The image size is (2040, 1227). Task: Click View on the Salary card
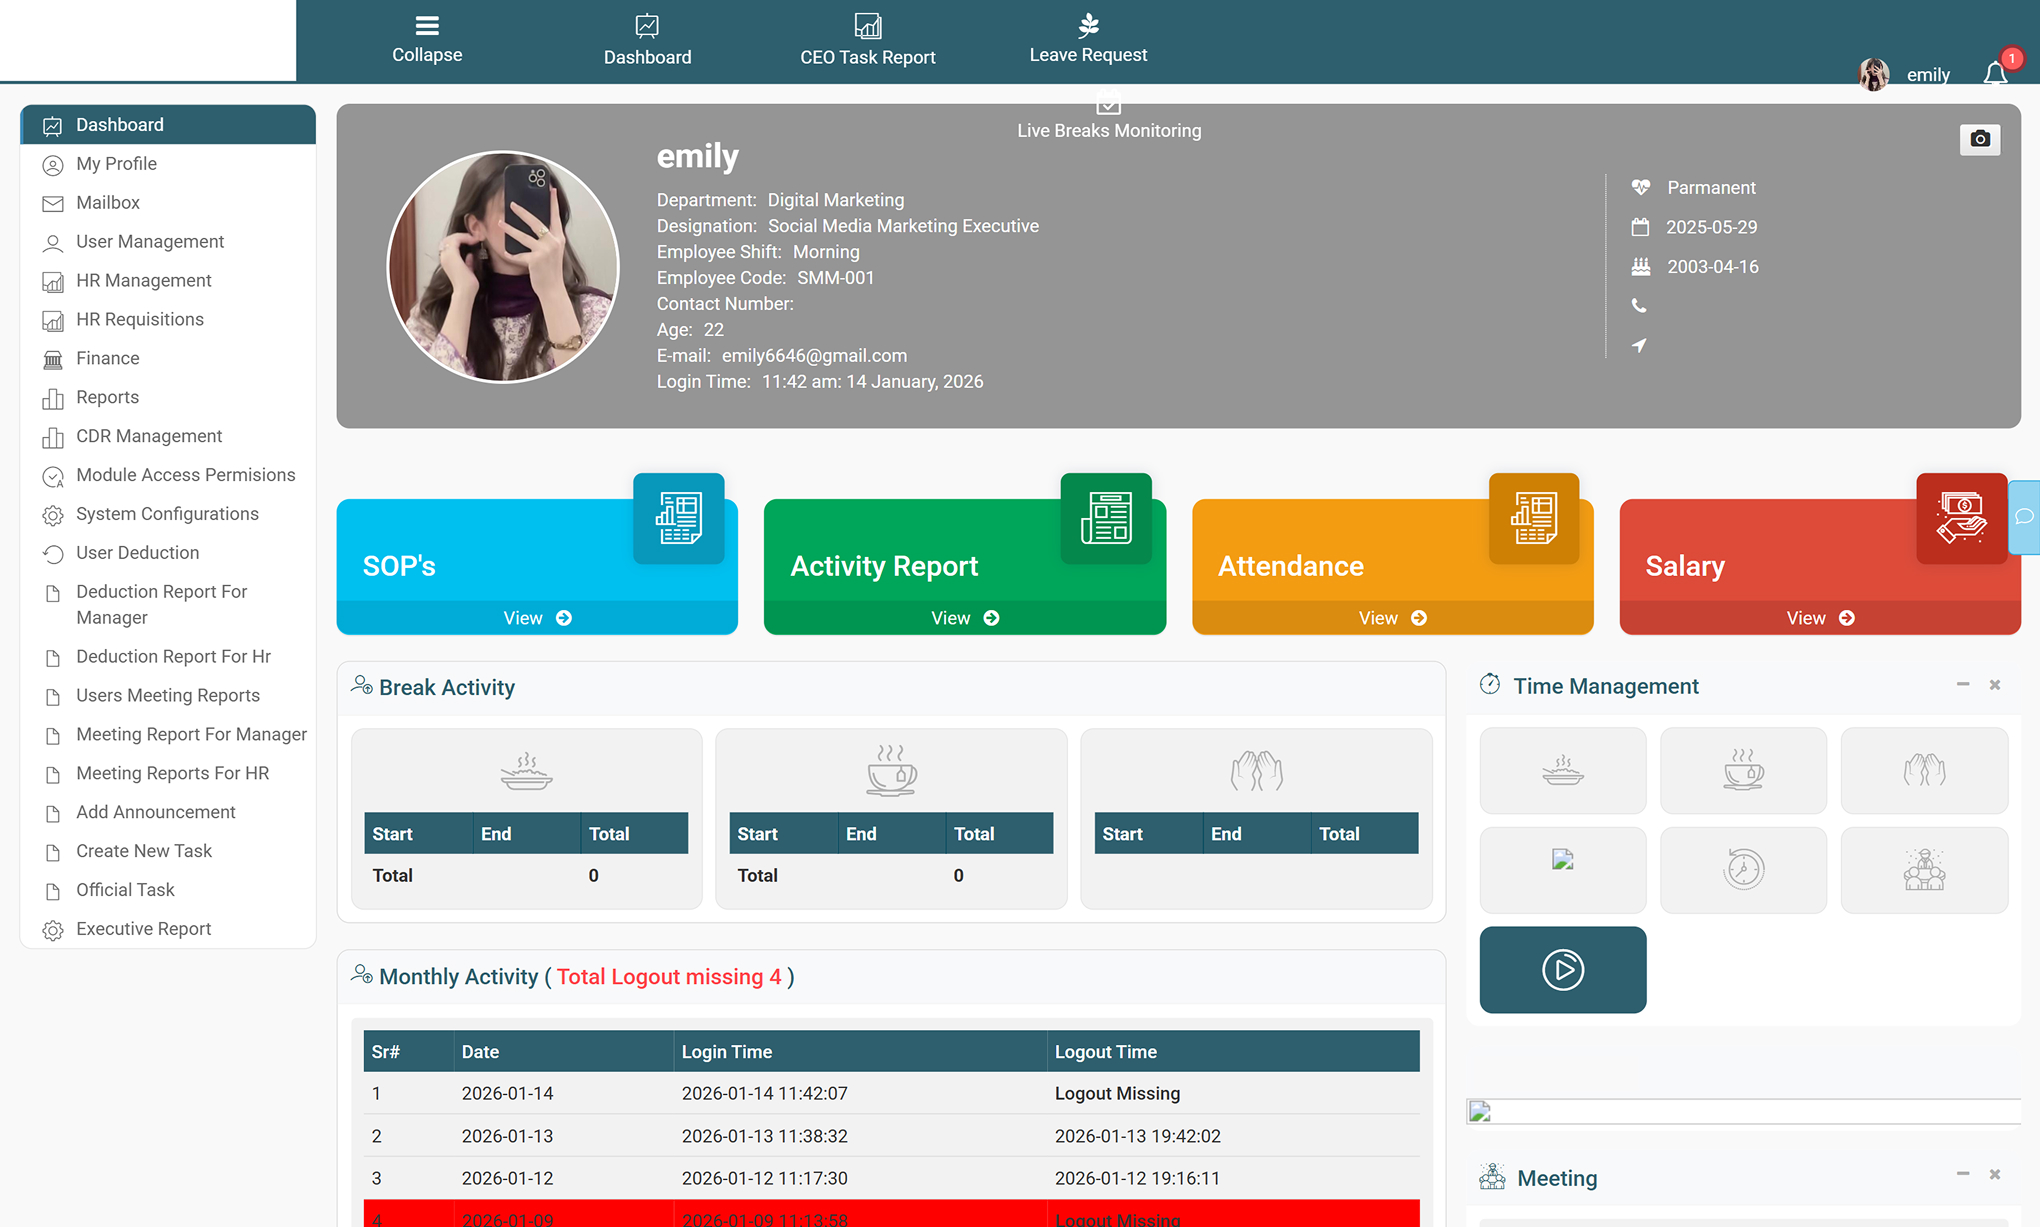(1820, 618)
